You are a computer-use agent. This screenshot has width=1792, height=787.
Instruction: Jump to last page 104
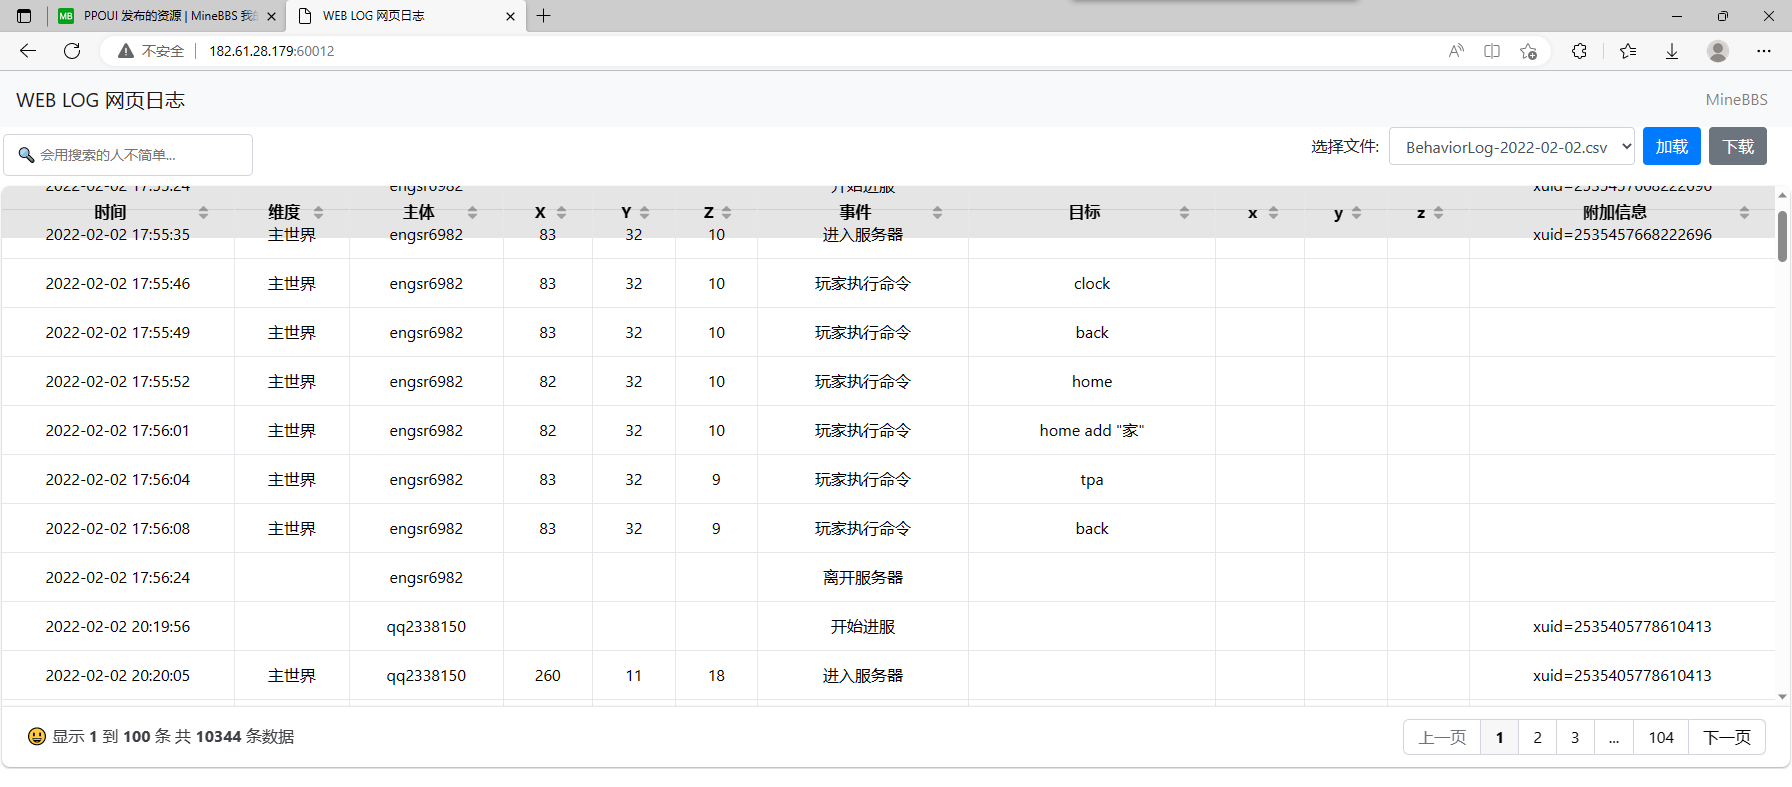(x=1661, y=737)
